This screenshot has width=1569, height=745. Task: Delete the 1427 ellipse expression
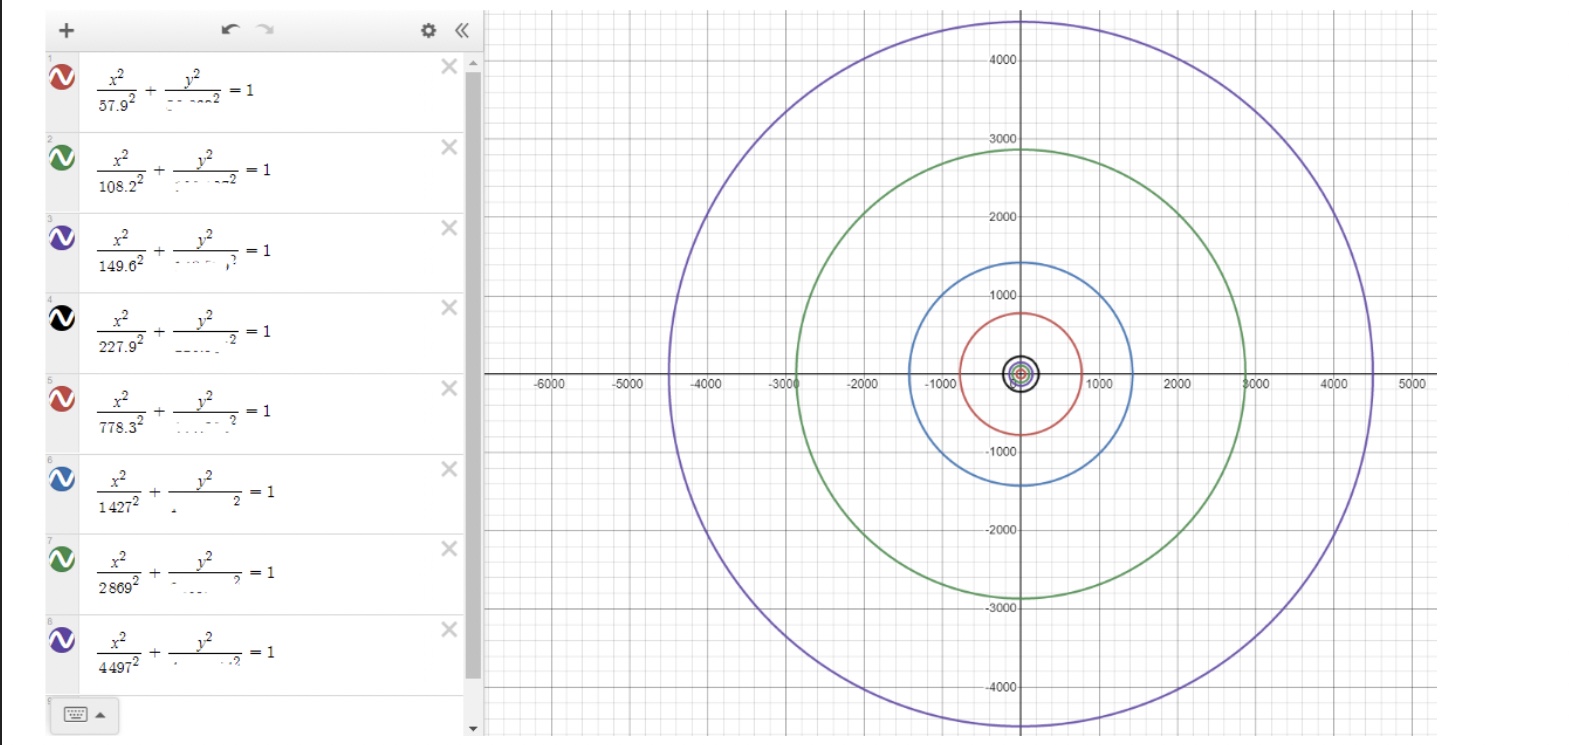[449, 469]
